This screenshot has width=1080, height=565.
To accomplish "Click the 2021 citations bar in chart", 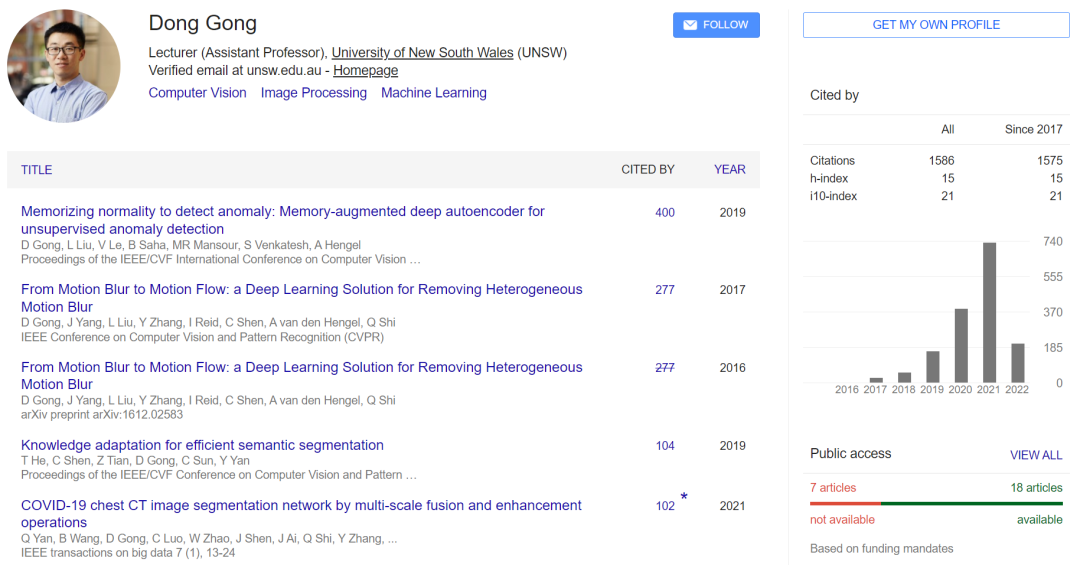I will pos(990,312).
